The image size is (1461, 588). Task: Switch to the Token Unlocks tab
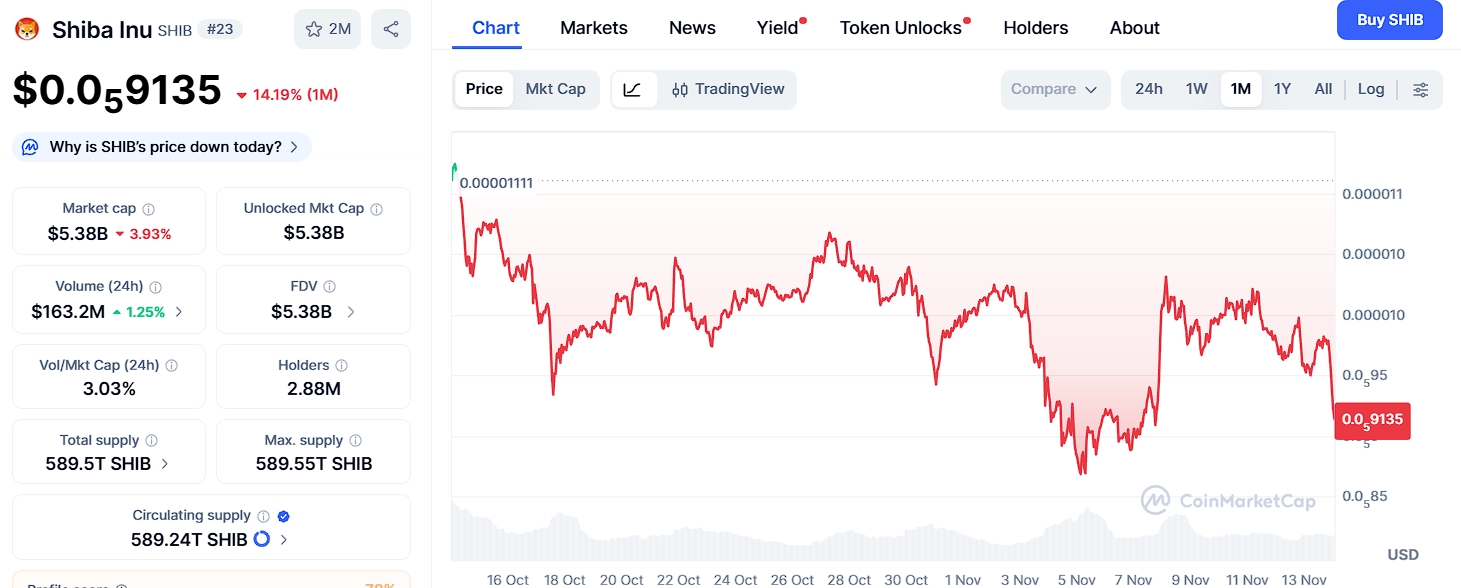click(900, 28)
